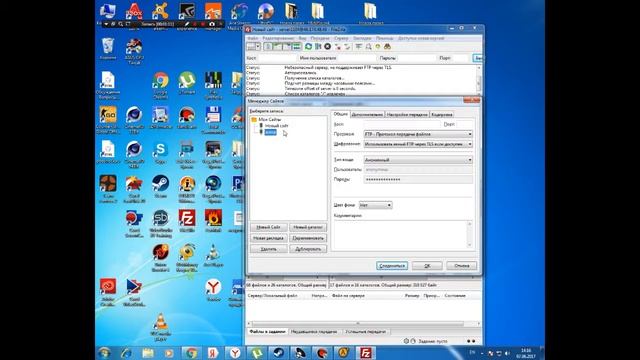Viewport: 640px width, 360px height.
Task: Click Skype desktop icon
Action: (x=160, y=153)
